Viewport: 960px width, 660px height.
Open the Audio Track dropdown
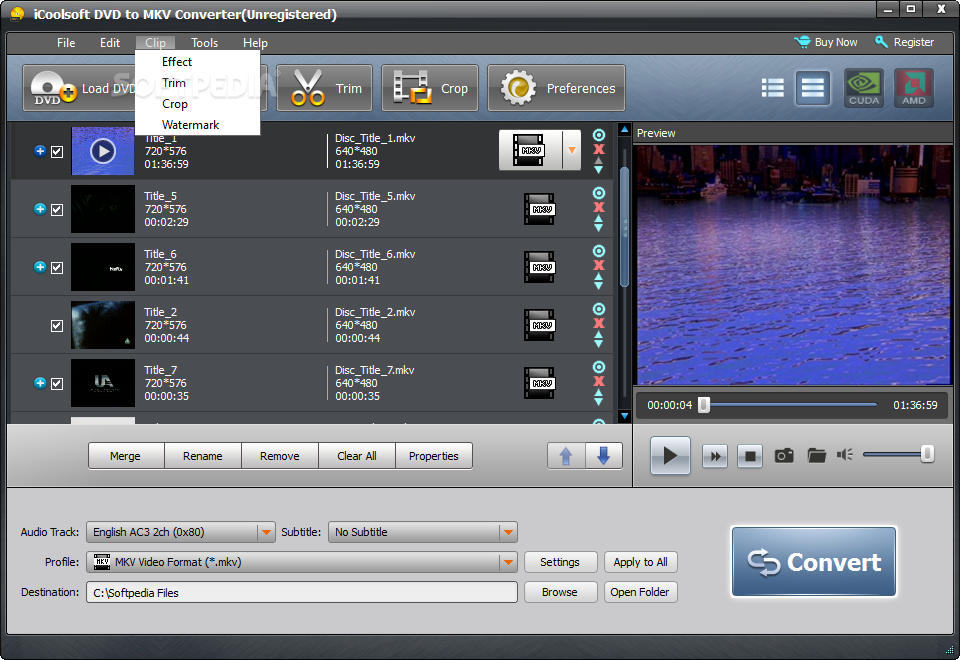pyautogui.click(x=266, y=532)
